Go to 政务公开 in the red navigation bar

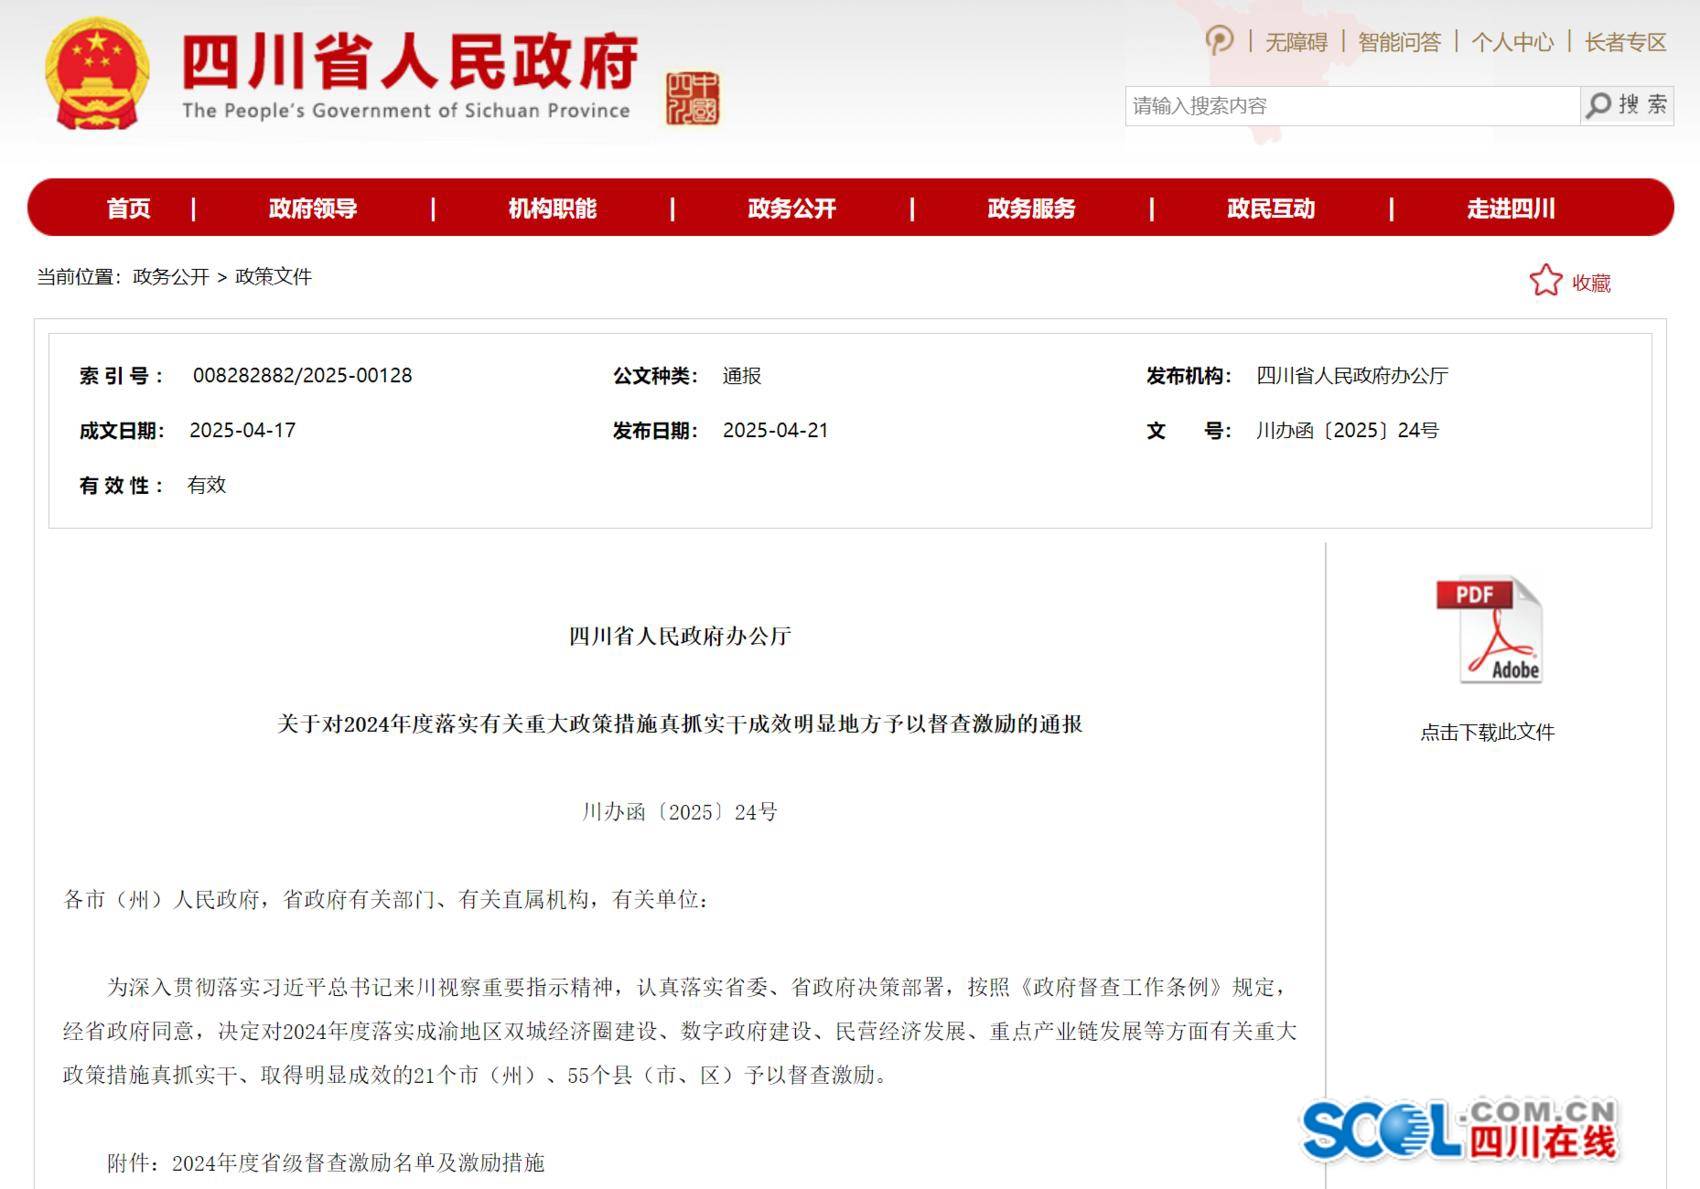(791, 208)
